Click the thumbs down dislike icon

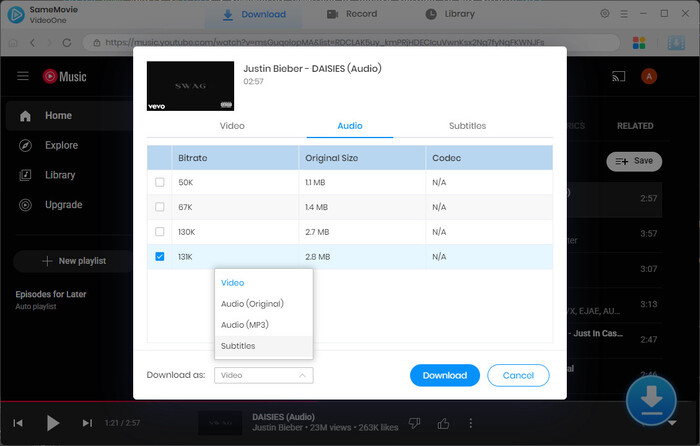tap(414, 423)
